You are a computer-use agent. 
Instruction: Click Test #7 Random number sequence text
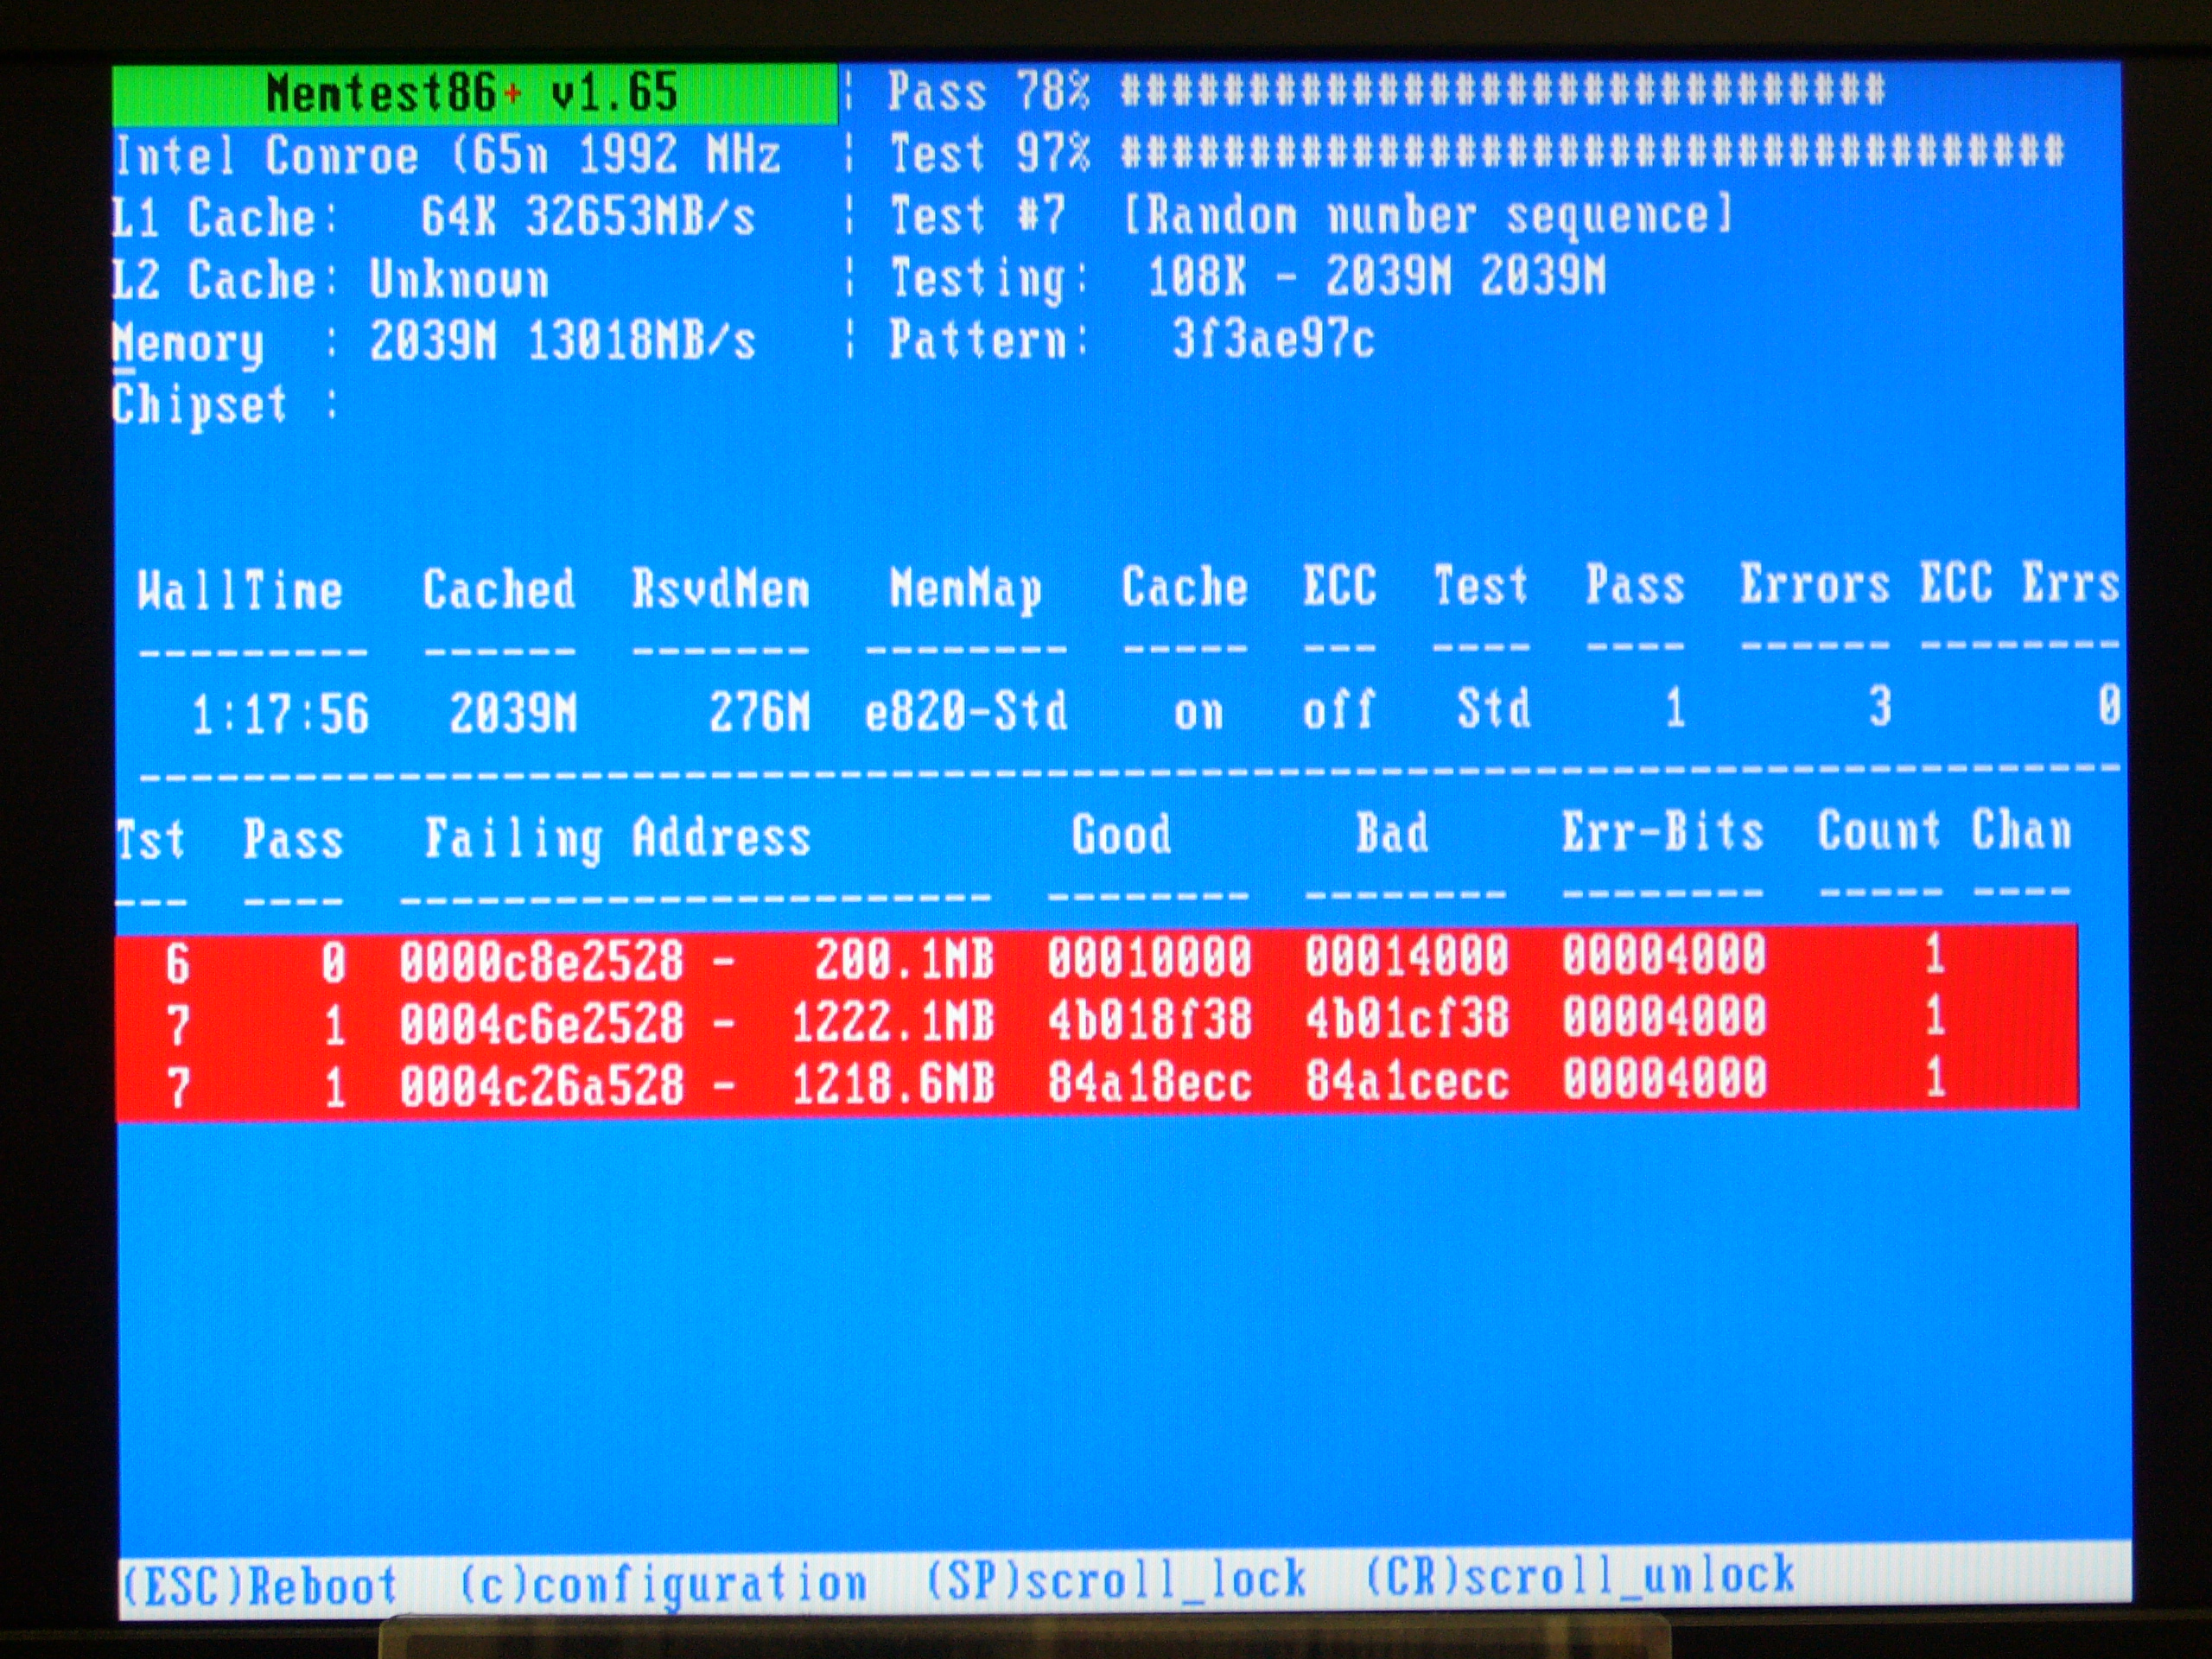(x=1311, y=216)
